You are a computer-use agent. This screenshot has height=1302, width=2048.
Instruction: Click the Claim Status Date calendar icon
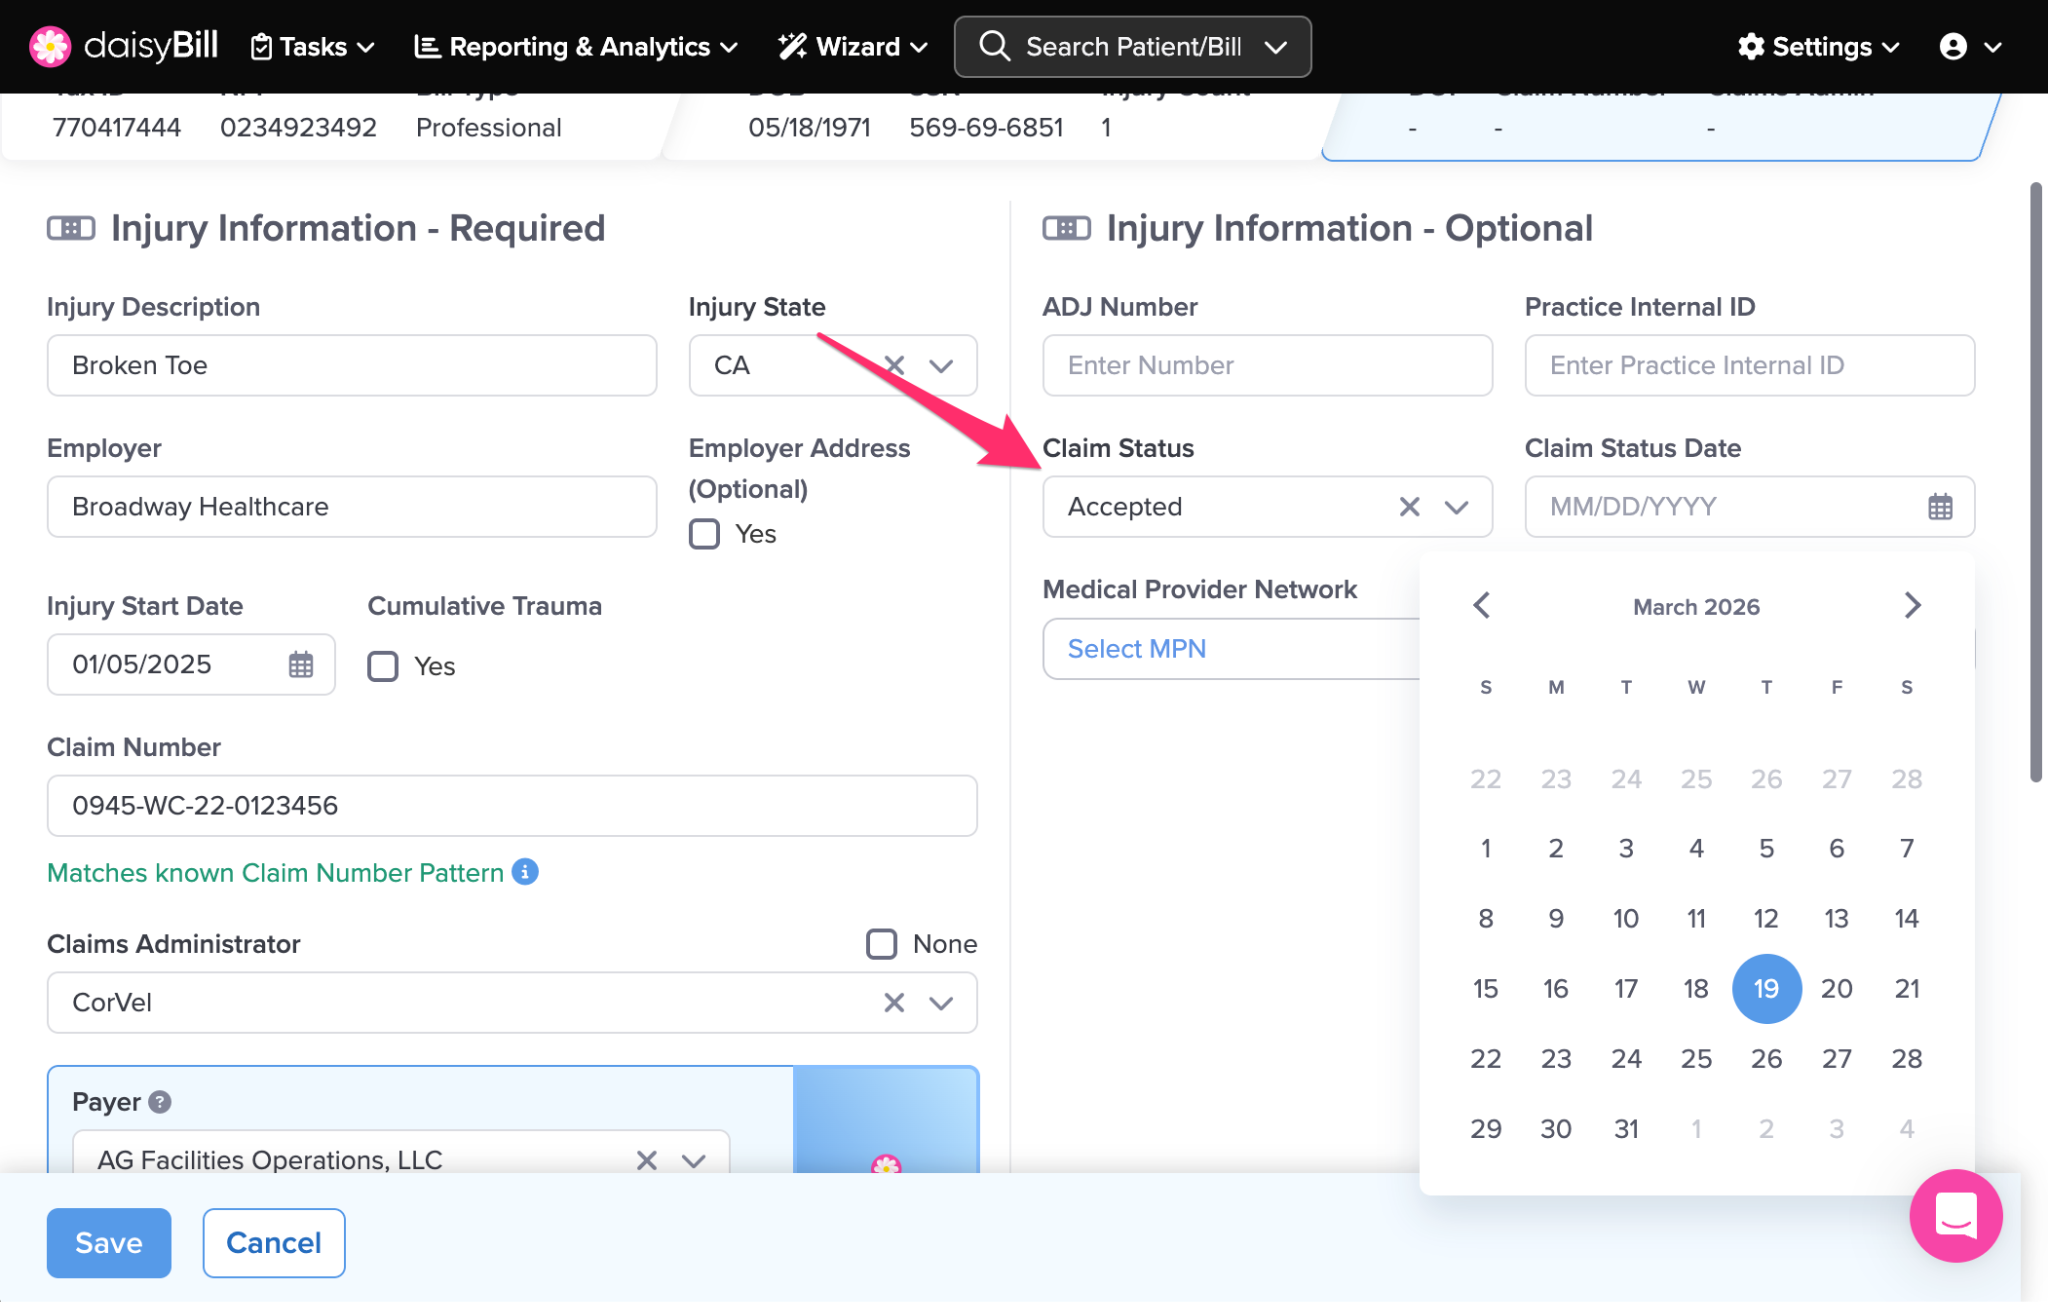1939,507
